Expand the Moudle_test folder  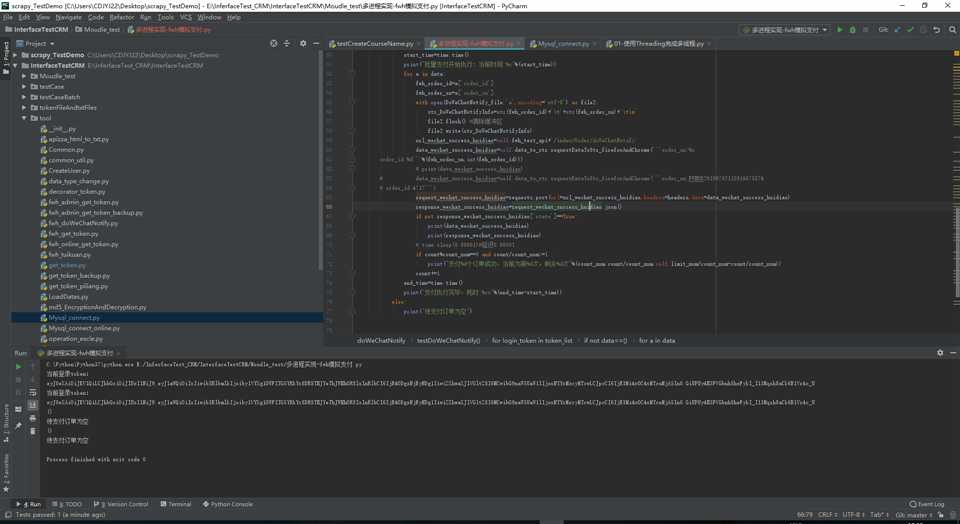click(x=24, y=76)
